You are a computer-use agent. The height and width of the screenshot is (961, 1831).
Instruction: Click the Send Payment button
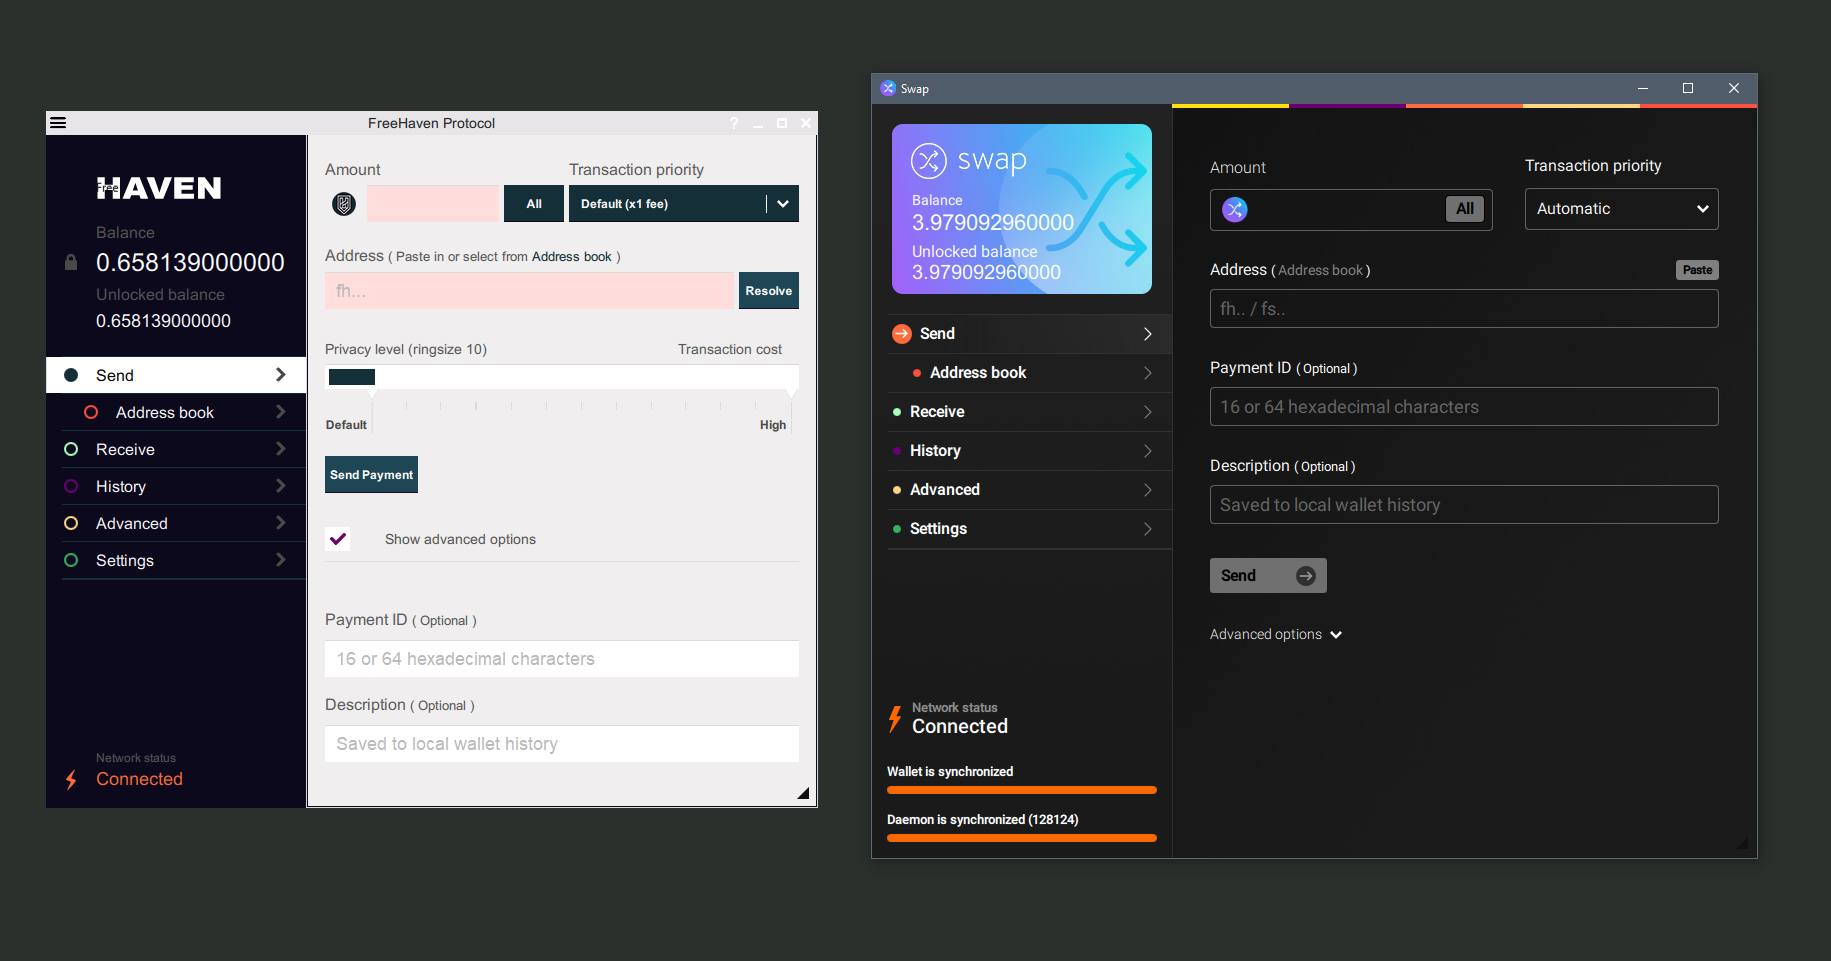(x=372, y=475)
